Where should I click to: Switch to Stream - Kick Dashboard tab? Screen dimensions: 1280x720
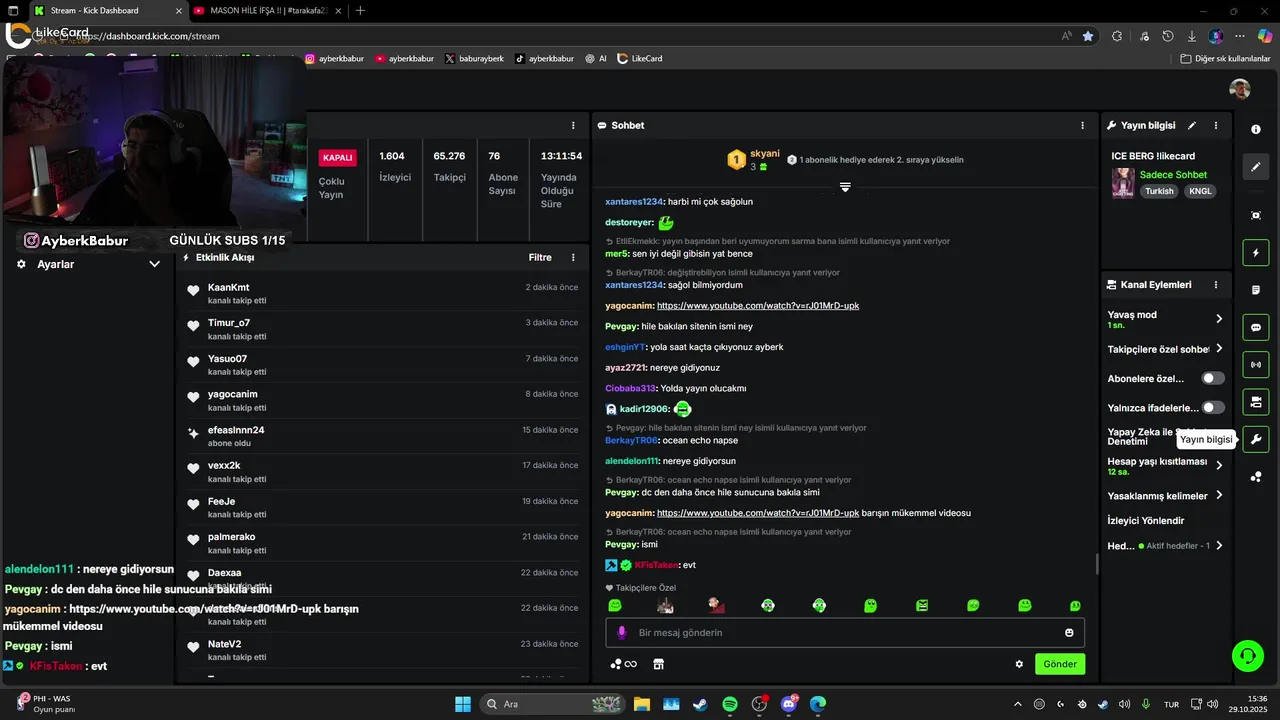[108, 11]
